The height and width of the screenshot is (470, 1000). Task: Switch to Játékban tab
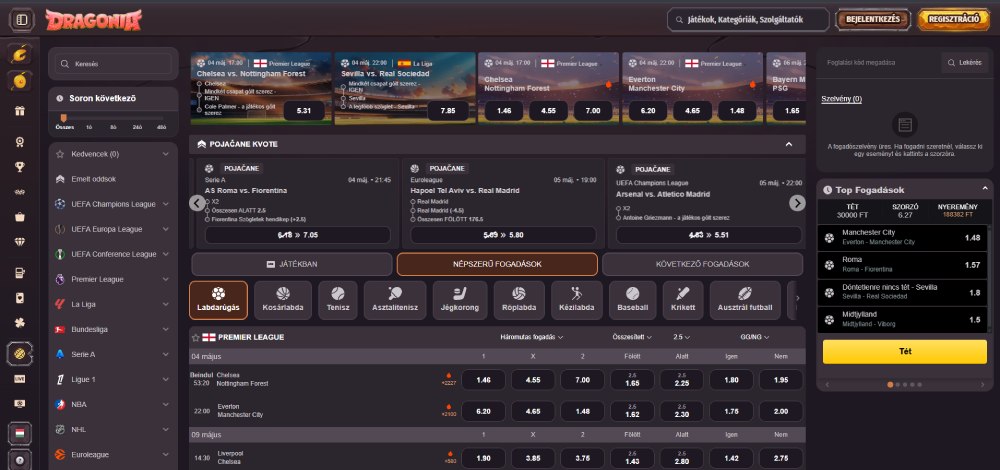[292, 264]
